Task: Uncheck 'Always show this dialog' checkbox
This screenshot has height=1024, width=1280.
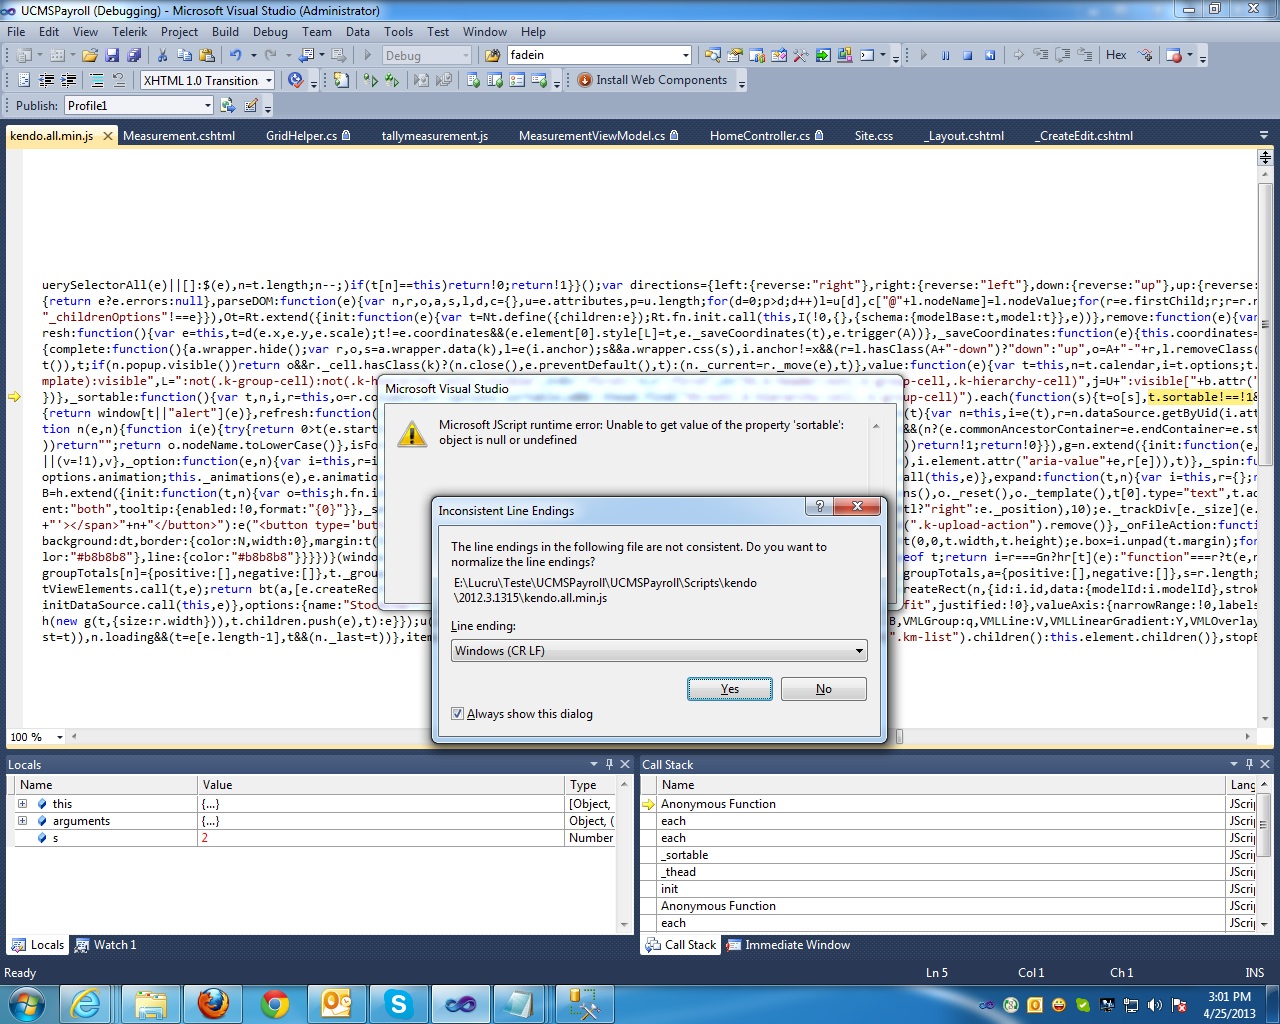Action: tap(457, 714)
